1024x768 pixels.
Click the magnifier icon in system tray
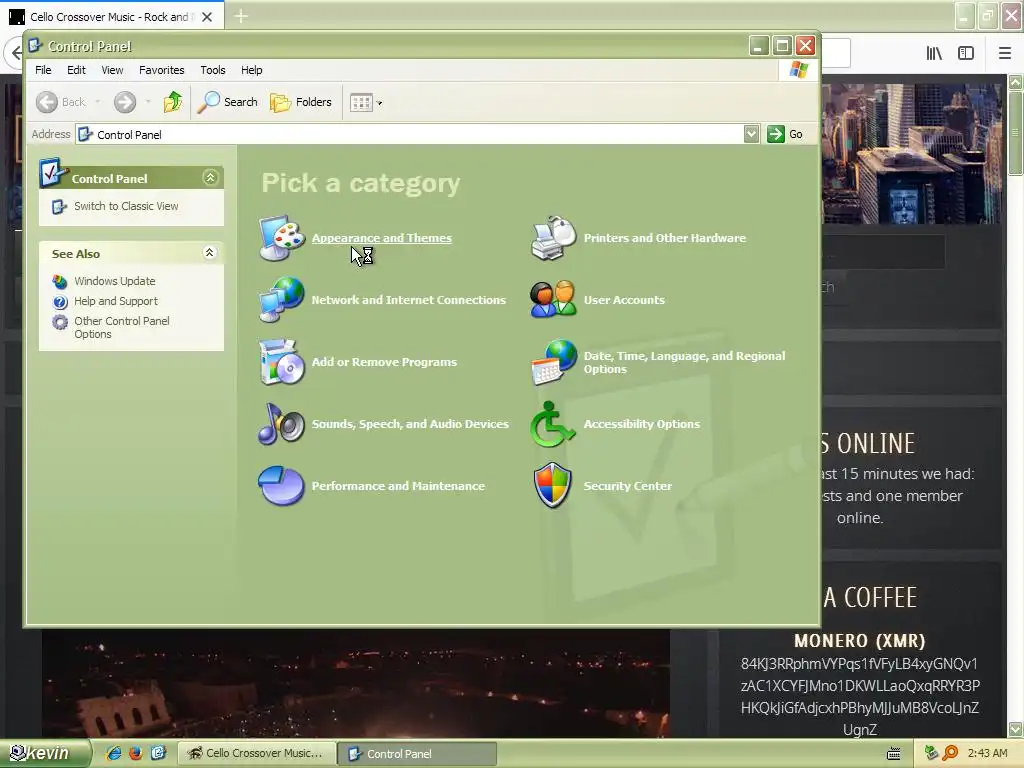[x=950, y=754]
